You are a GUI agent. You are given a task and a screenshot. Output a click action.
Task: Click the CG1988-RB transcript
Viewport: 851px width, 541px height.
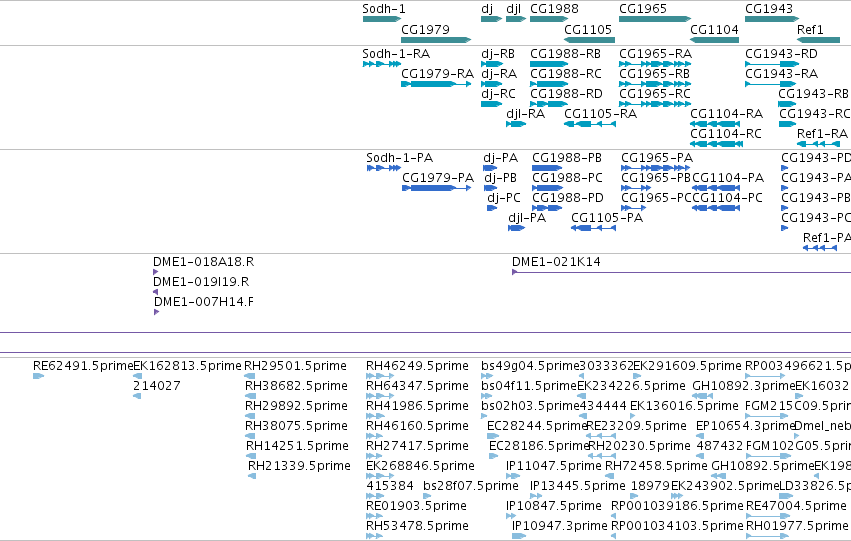pyautogui.click(x=566, y=54)
